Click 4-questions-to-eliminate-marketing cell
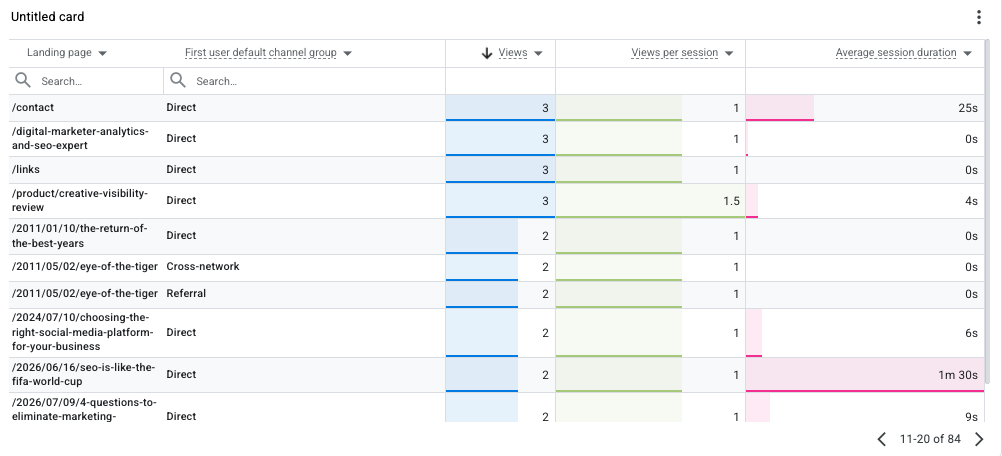The width and height of the screenshot is (1002, 456). click(84, 409)
